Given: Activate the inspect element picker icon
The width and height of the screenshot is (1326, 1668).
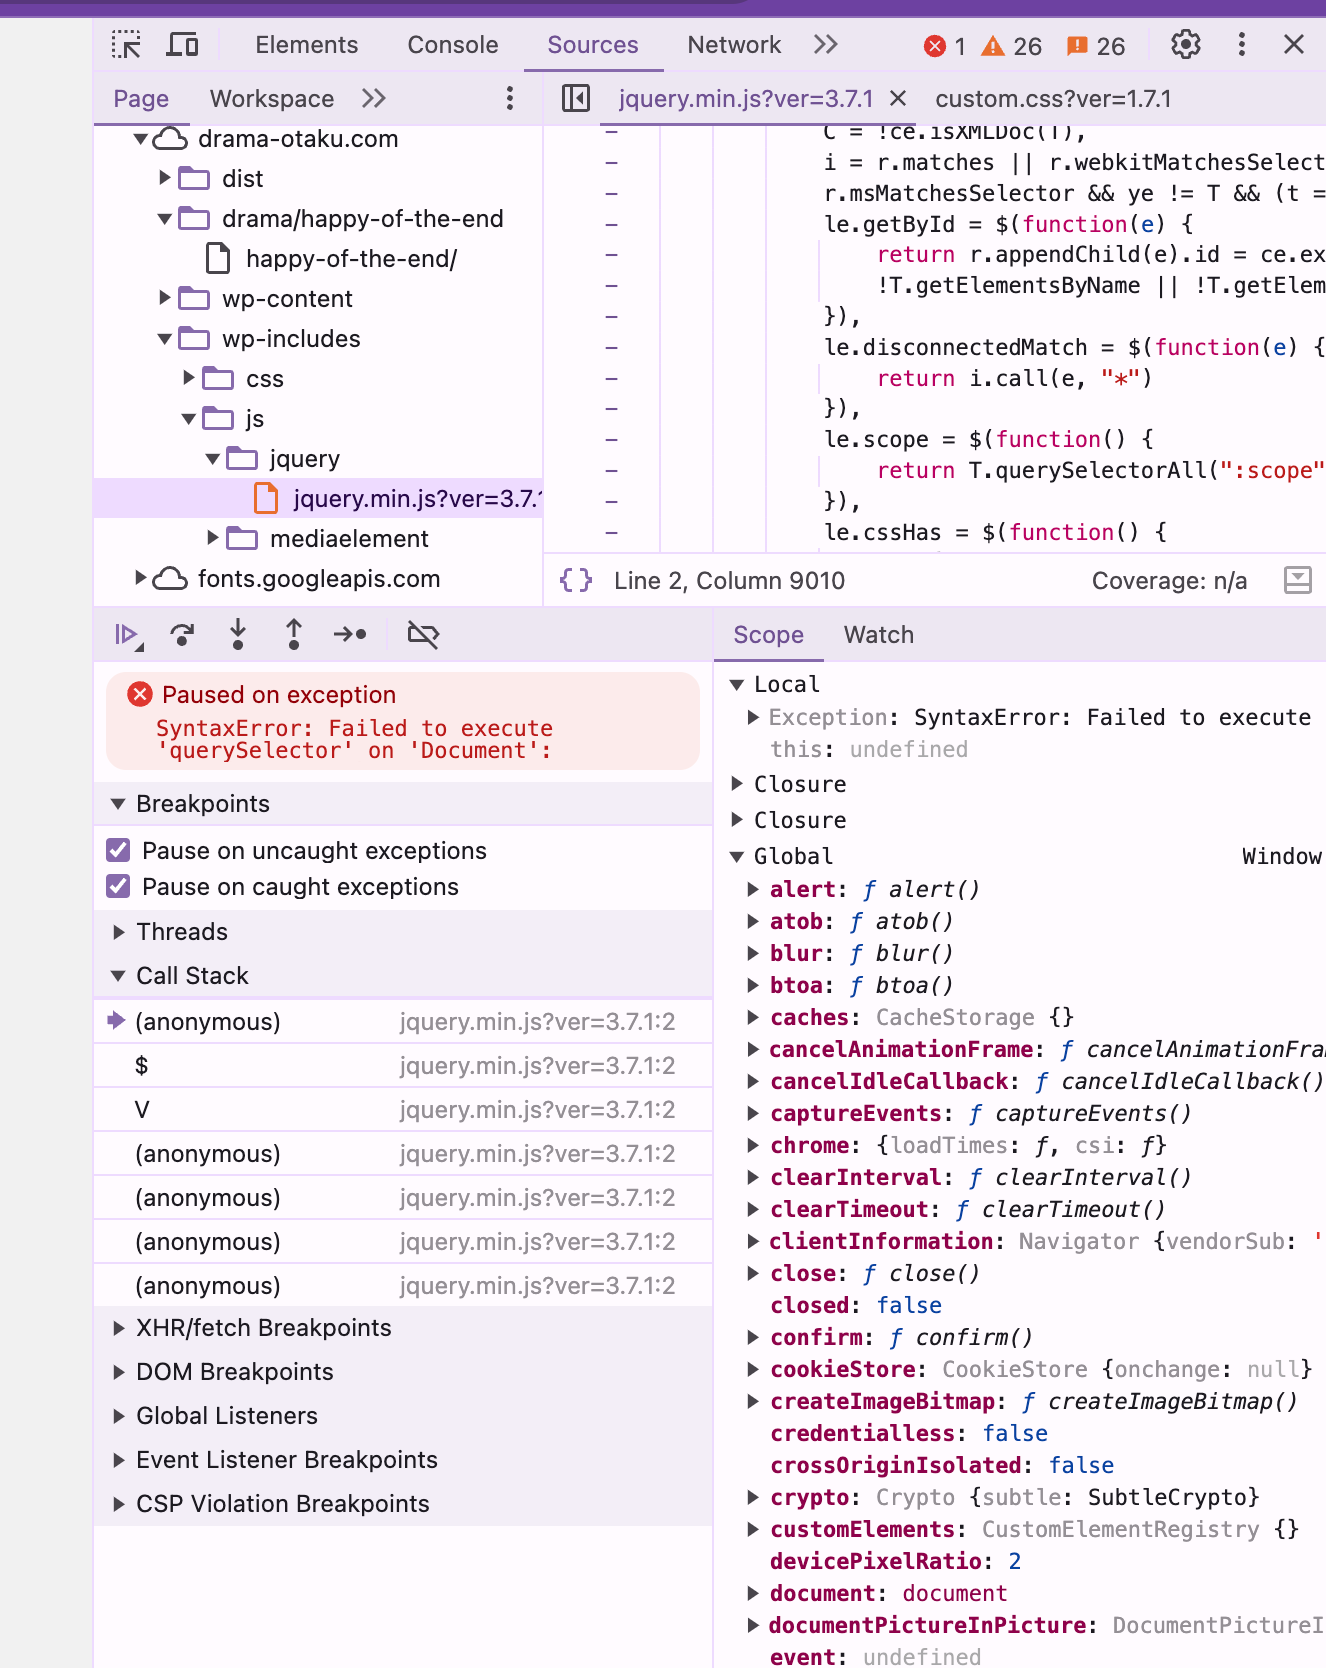Looking at the screenshot, I should pos(126,45).
